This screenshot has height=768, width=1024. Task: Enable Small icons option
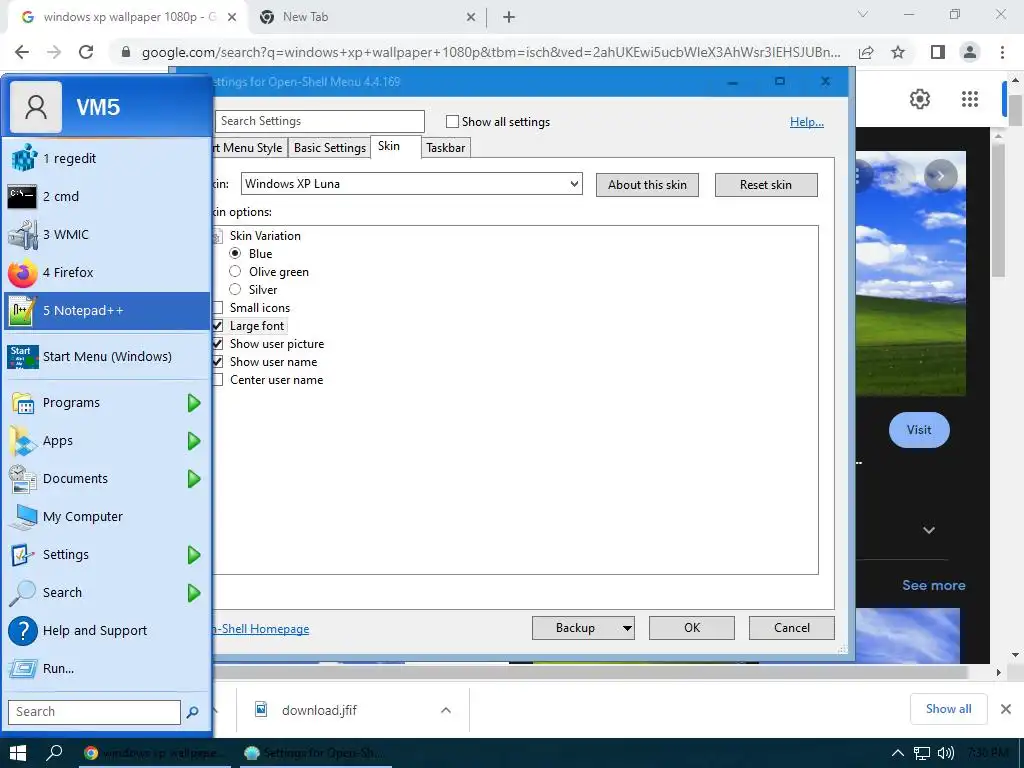point(217,308)
